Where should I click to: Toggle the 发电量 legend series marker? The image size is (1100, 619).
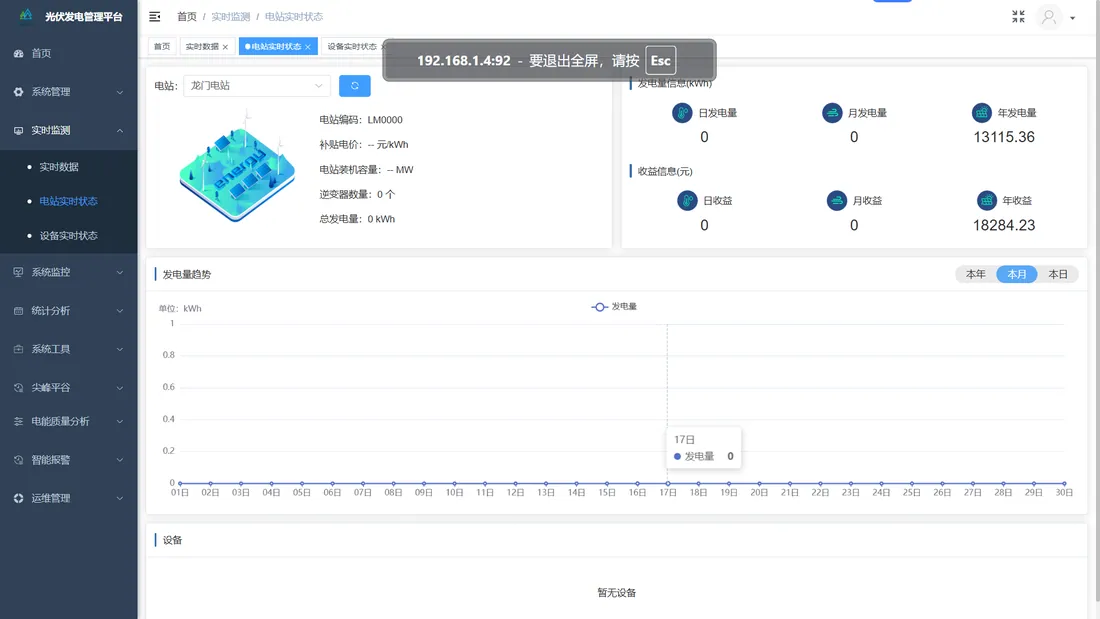[599, 307]
